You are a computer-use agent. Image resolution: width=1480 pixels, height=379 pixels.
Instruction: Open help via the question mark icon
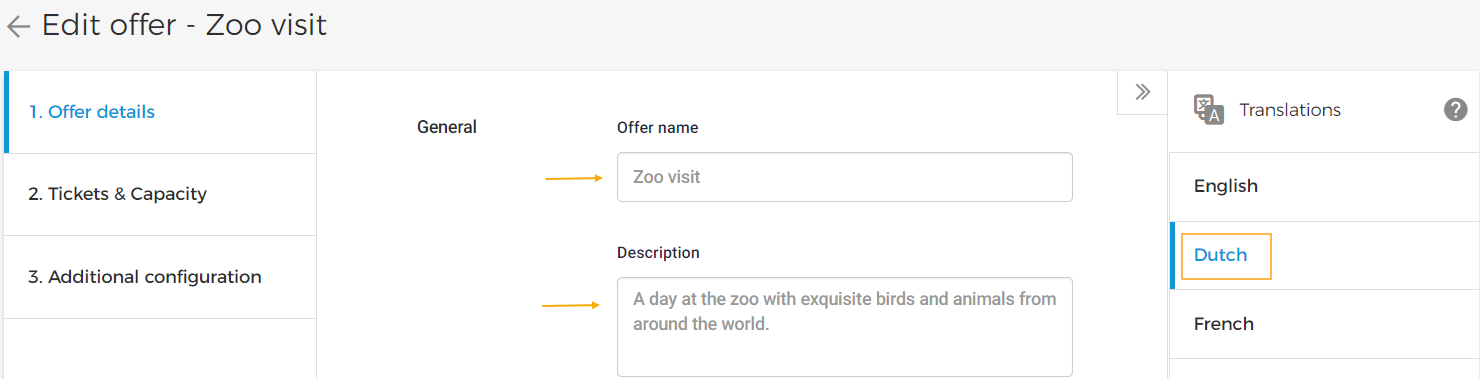1456,110
